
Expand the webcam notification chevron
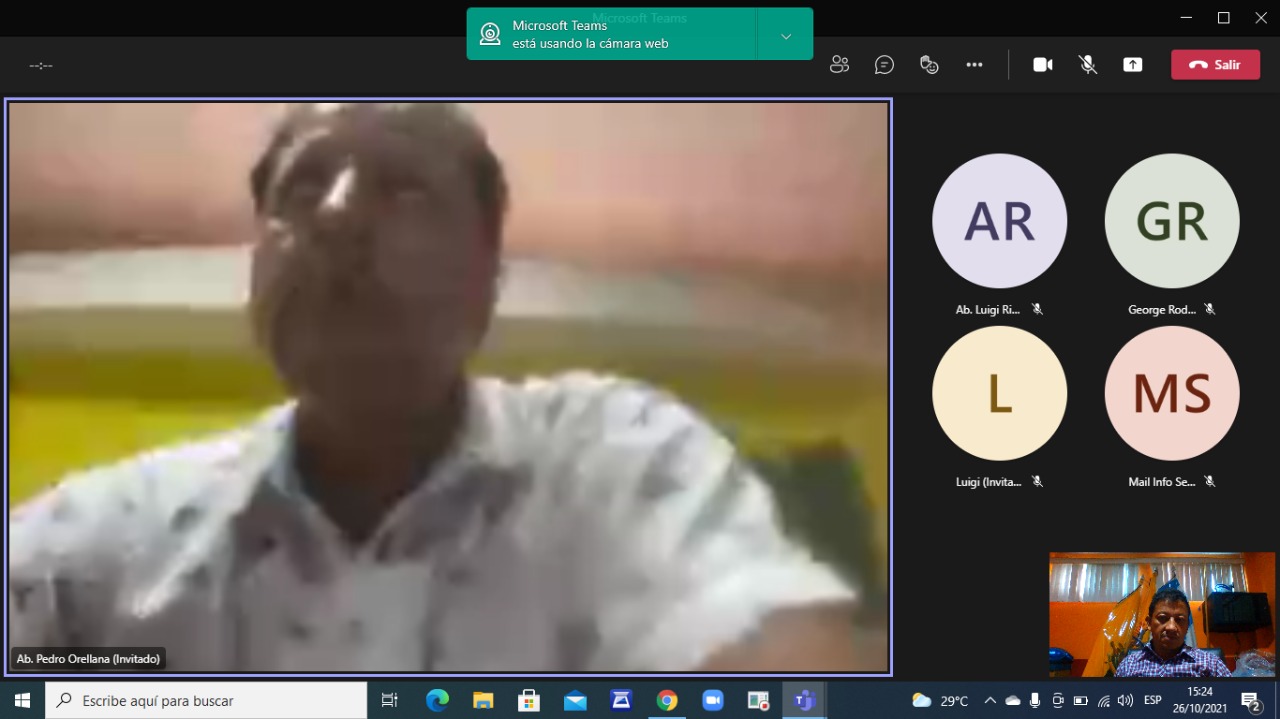pos(785,35)
